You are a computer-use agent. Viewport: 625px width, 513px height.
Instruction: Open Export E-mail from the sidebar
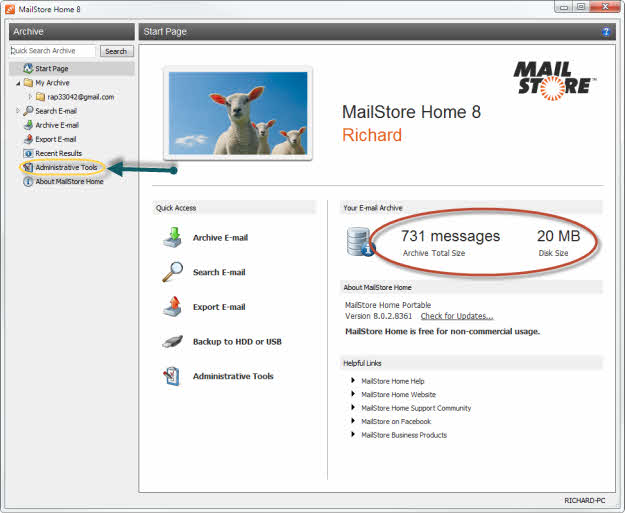pyautogui.click(x=55, y=139)
